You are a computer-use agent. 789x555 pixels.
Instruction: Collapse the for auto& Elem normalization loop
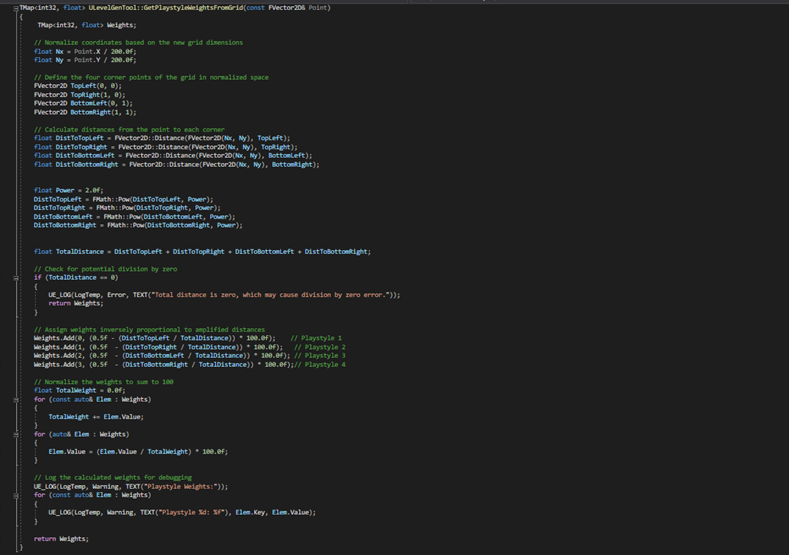15,435
